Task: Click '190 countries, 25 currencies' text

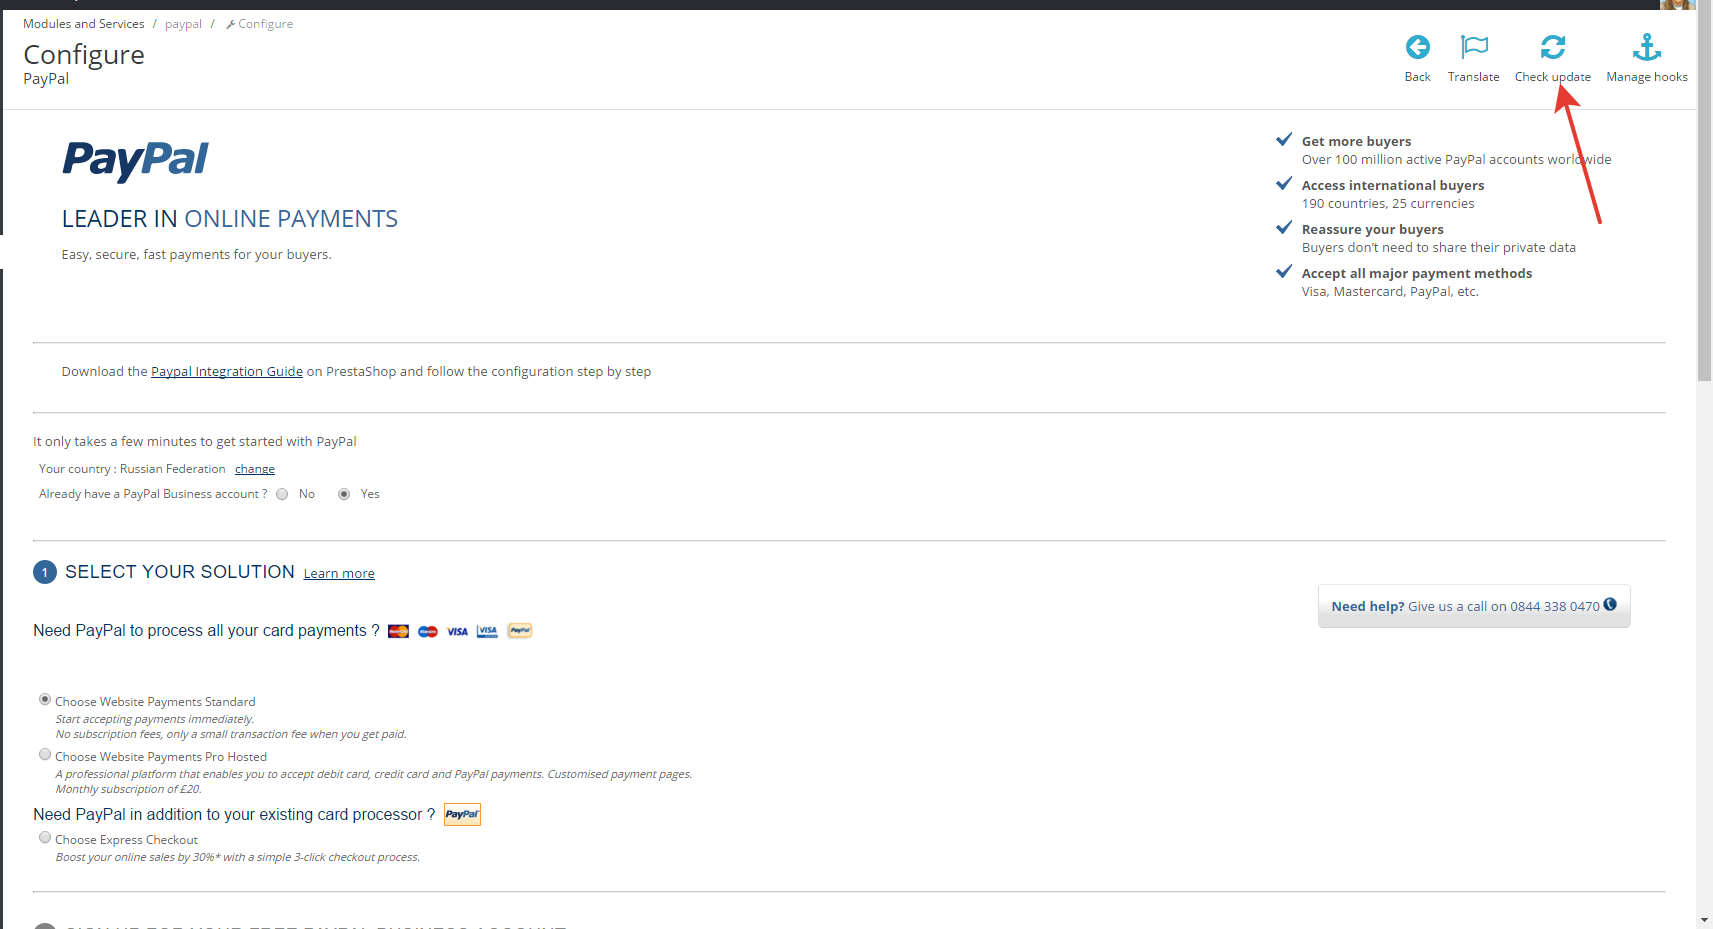Action: 1388,204
